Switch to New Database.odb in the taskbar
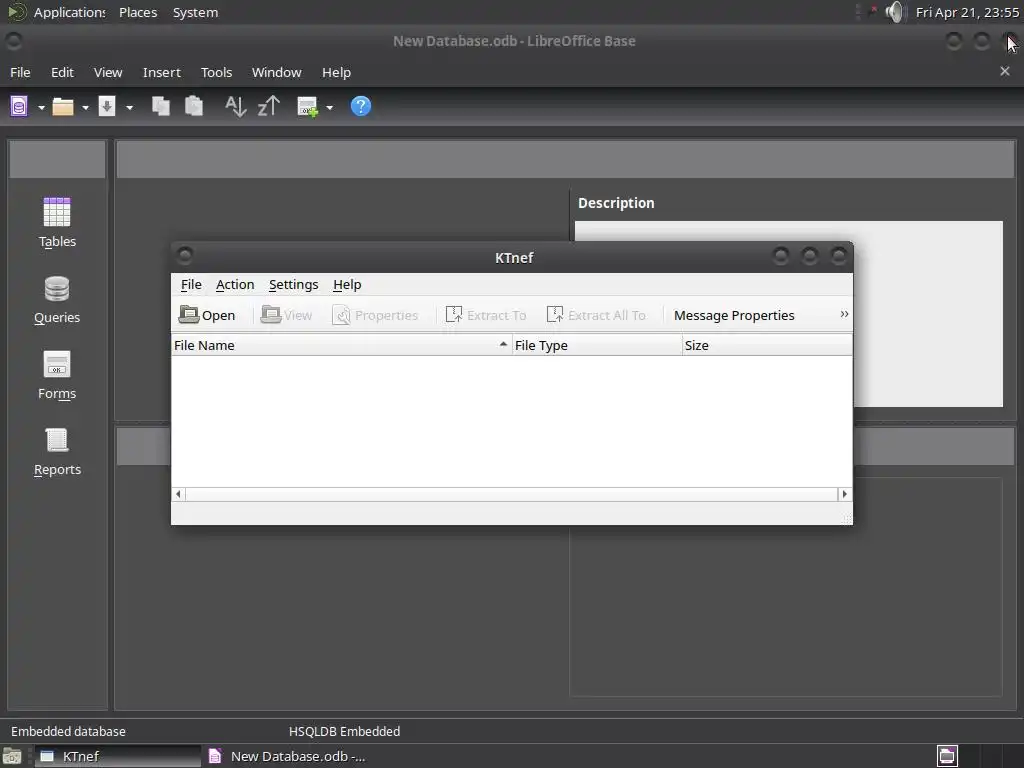1024x768 pixels. [286, 756]
